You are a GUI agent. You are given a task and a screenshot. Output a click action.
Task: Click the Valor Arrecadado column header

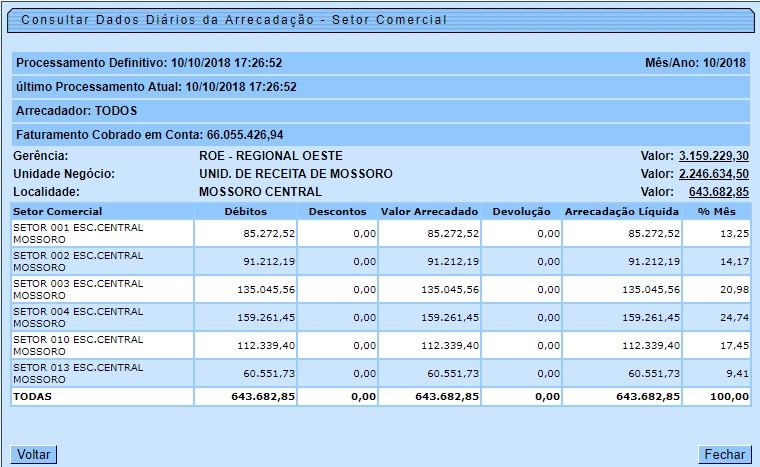[427, 211]
